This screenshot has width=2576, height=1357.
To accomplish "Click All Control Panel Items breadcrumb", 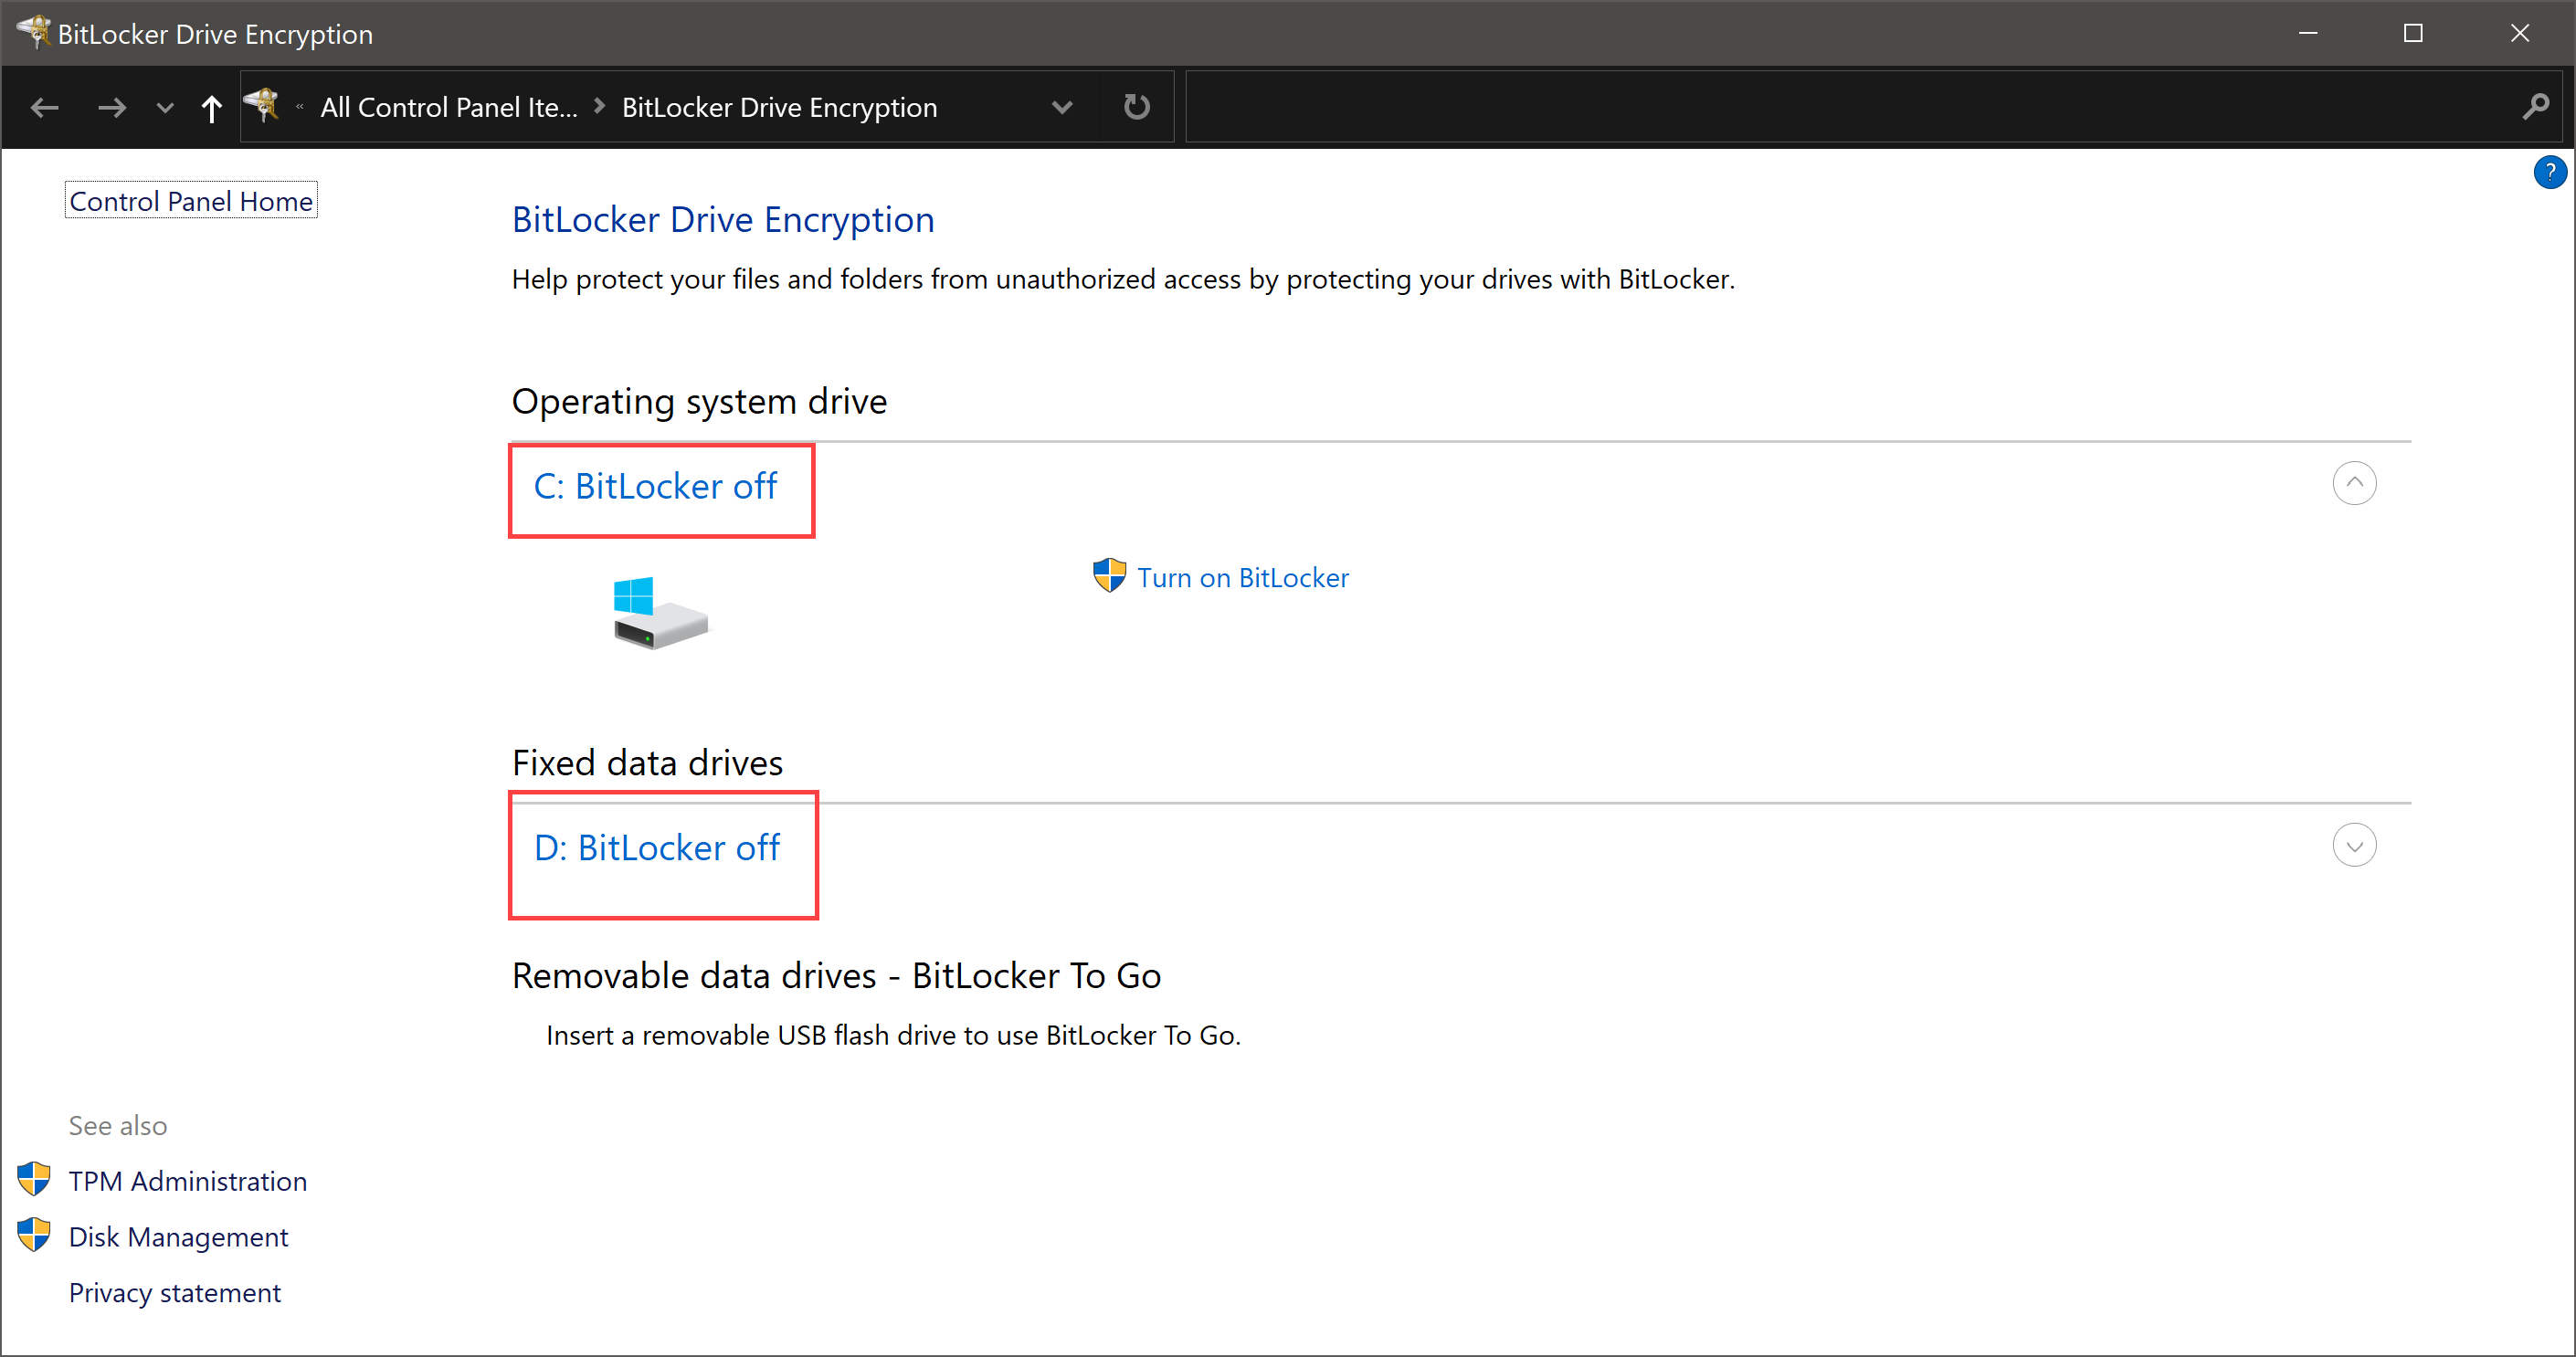I will click(x=449, y=107).
